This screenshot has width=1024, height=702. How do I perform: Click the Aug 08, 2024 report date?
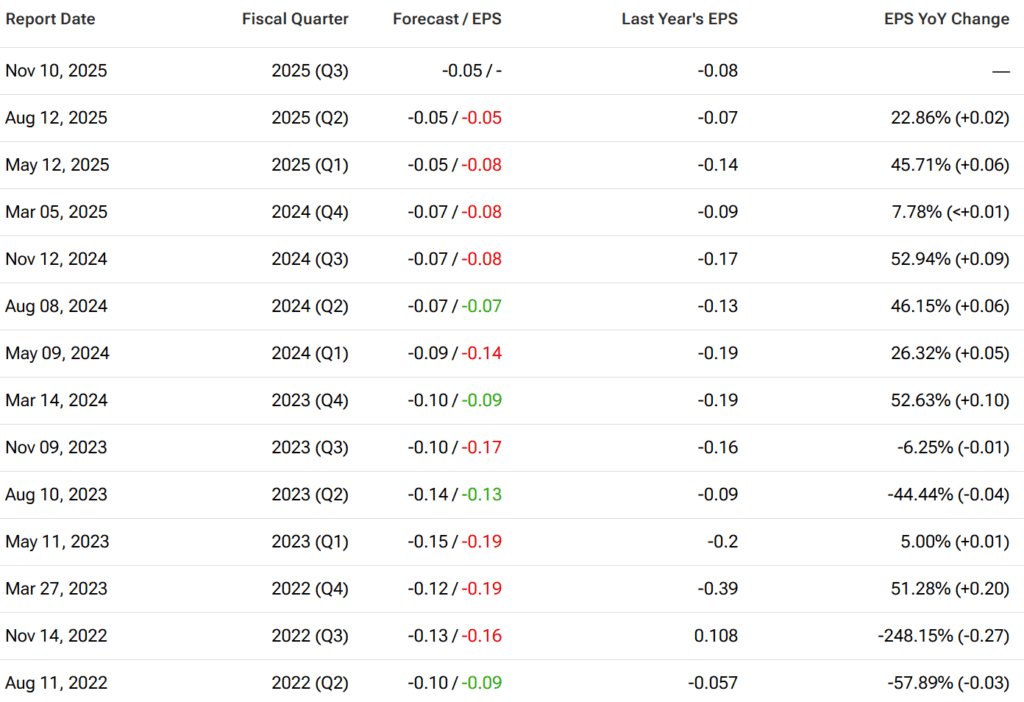point(57,306)
